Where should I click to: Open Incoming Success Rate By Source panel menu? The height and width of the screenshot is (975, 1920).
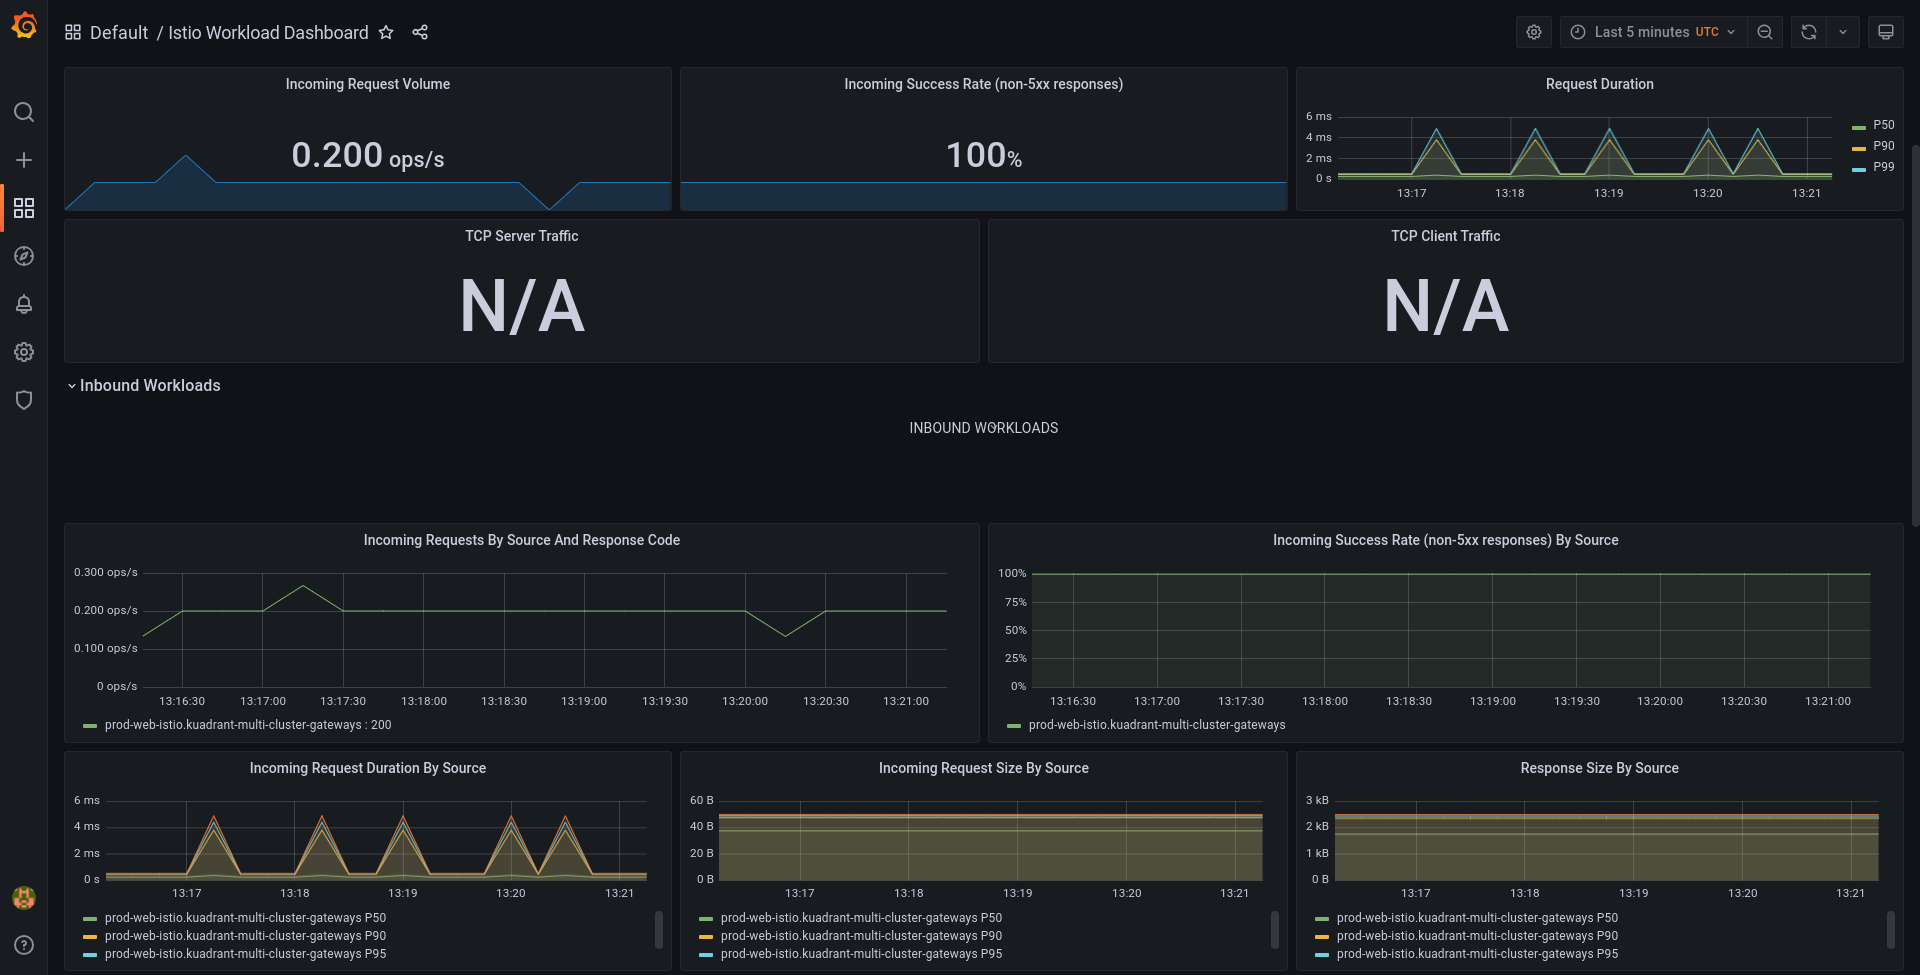(1445, 540)
